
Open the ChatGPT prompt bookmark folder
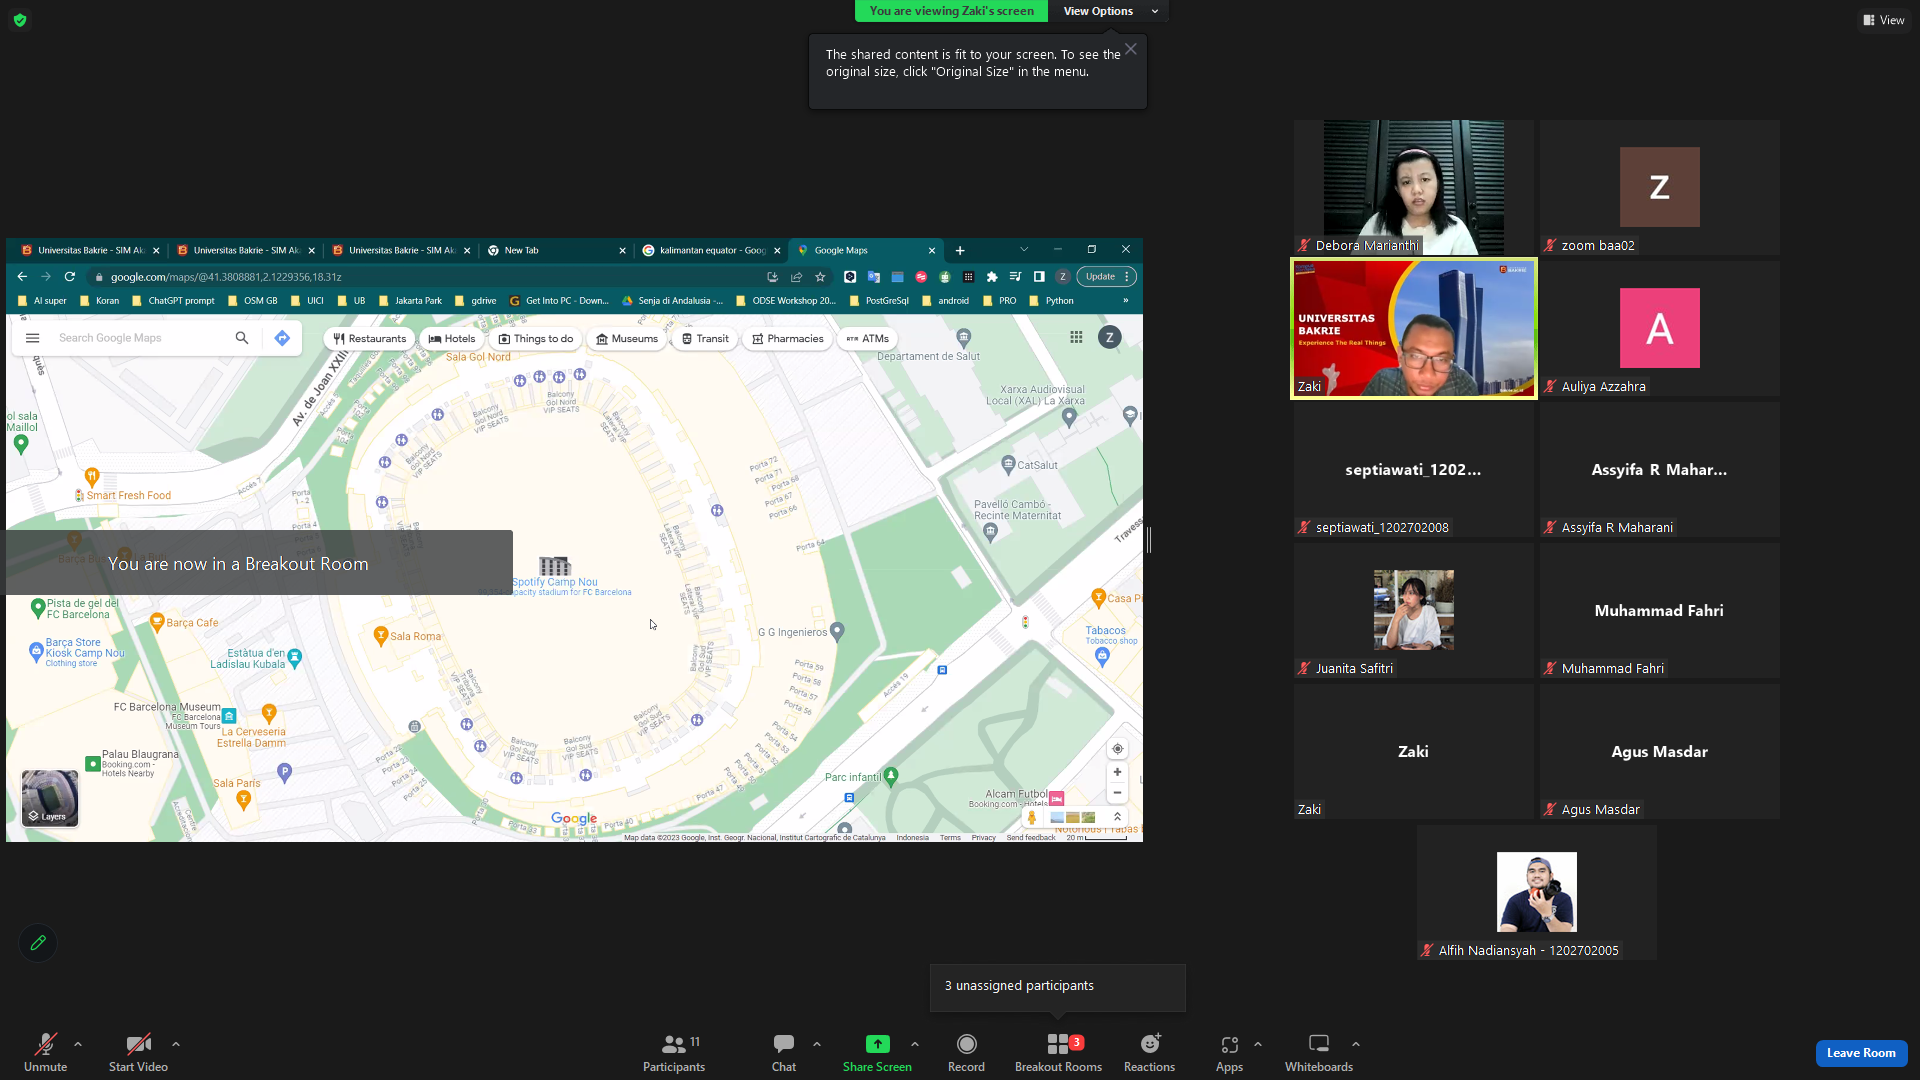[174, 301]
